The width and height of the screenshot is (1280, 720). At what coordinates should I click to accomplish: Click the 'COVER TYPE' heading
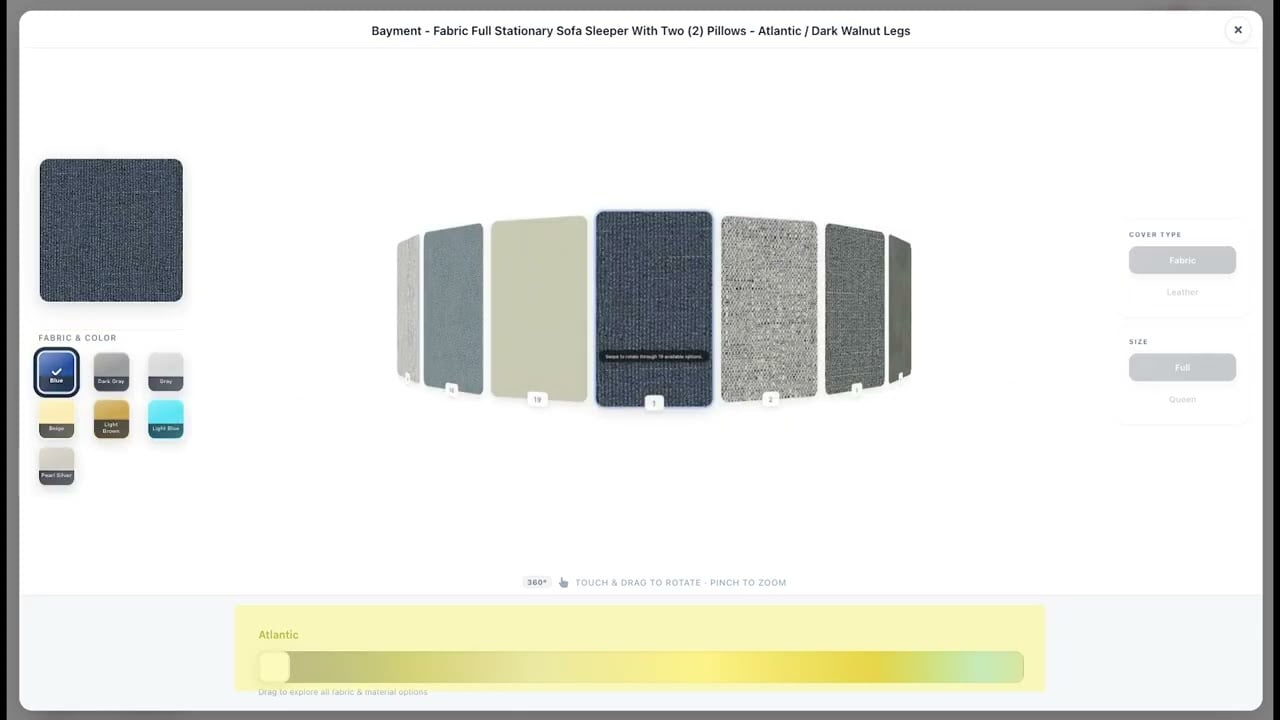tap(1155, 235)
